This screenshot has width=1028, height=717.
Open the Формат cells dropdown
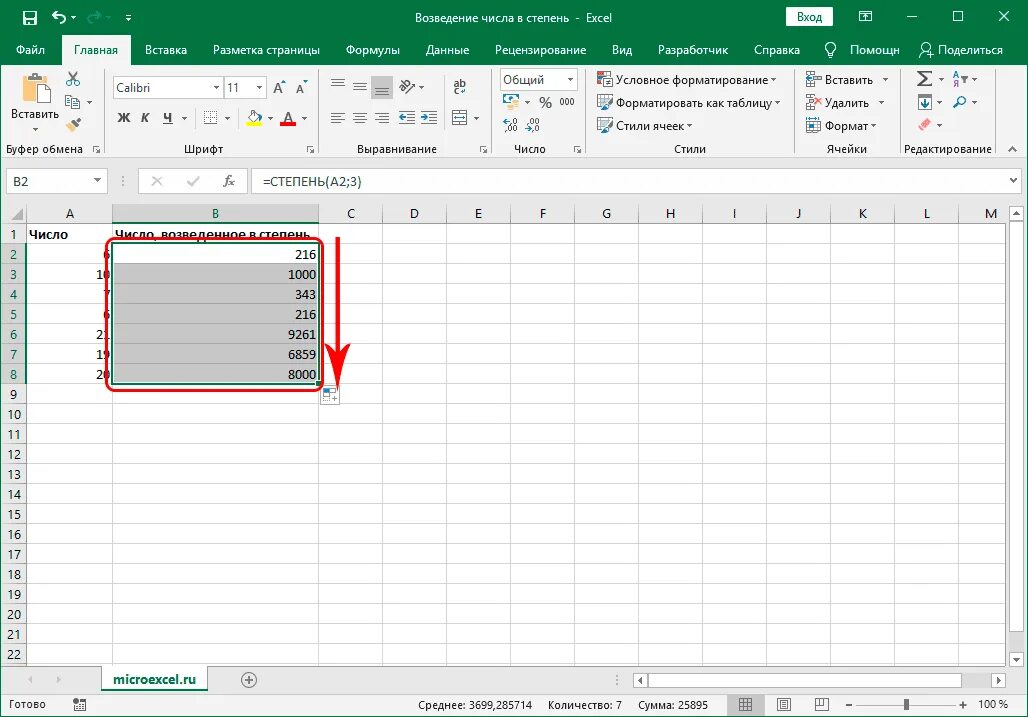[841, 126]
